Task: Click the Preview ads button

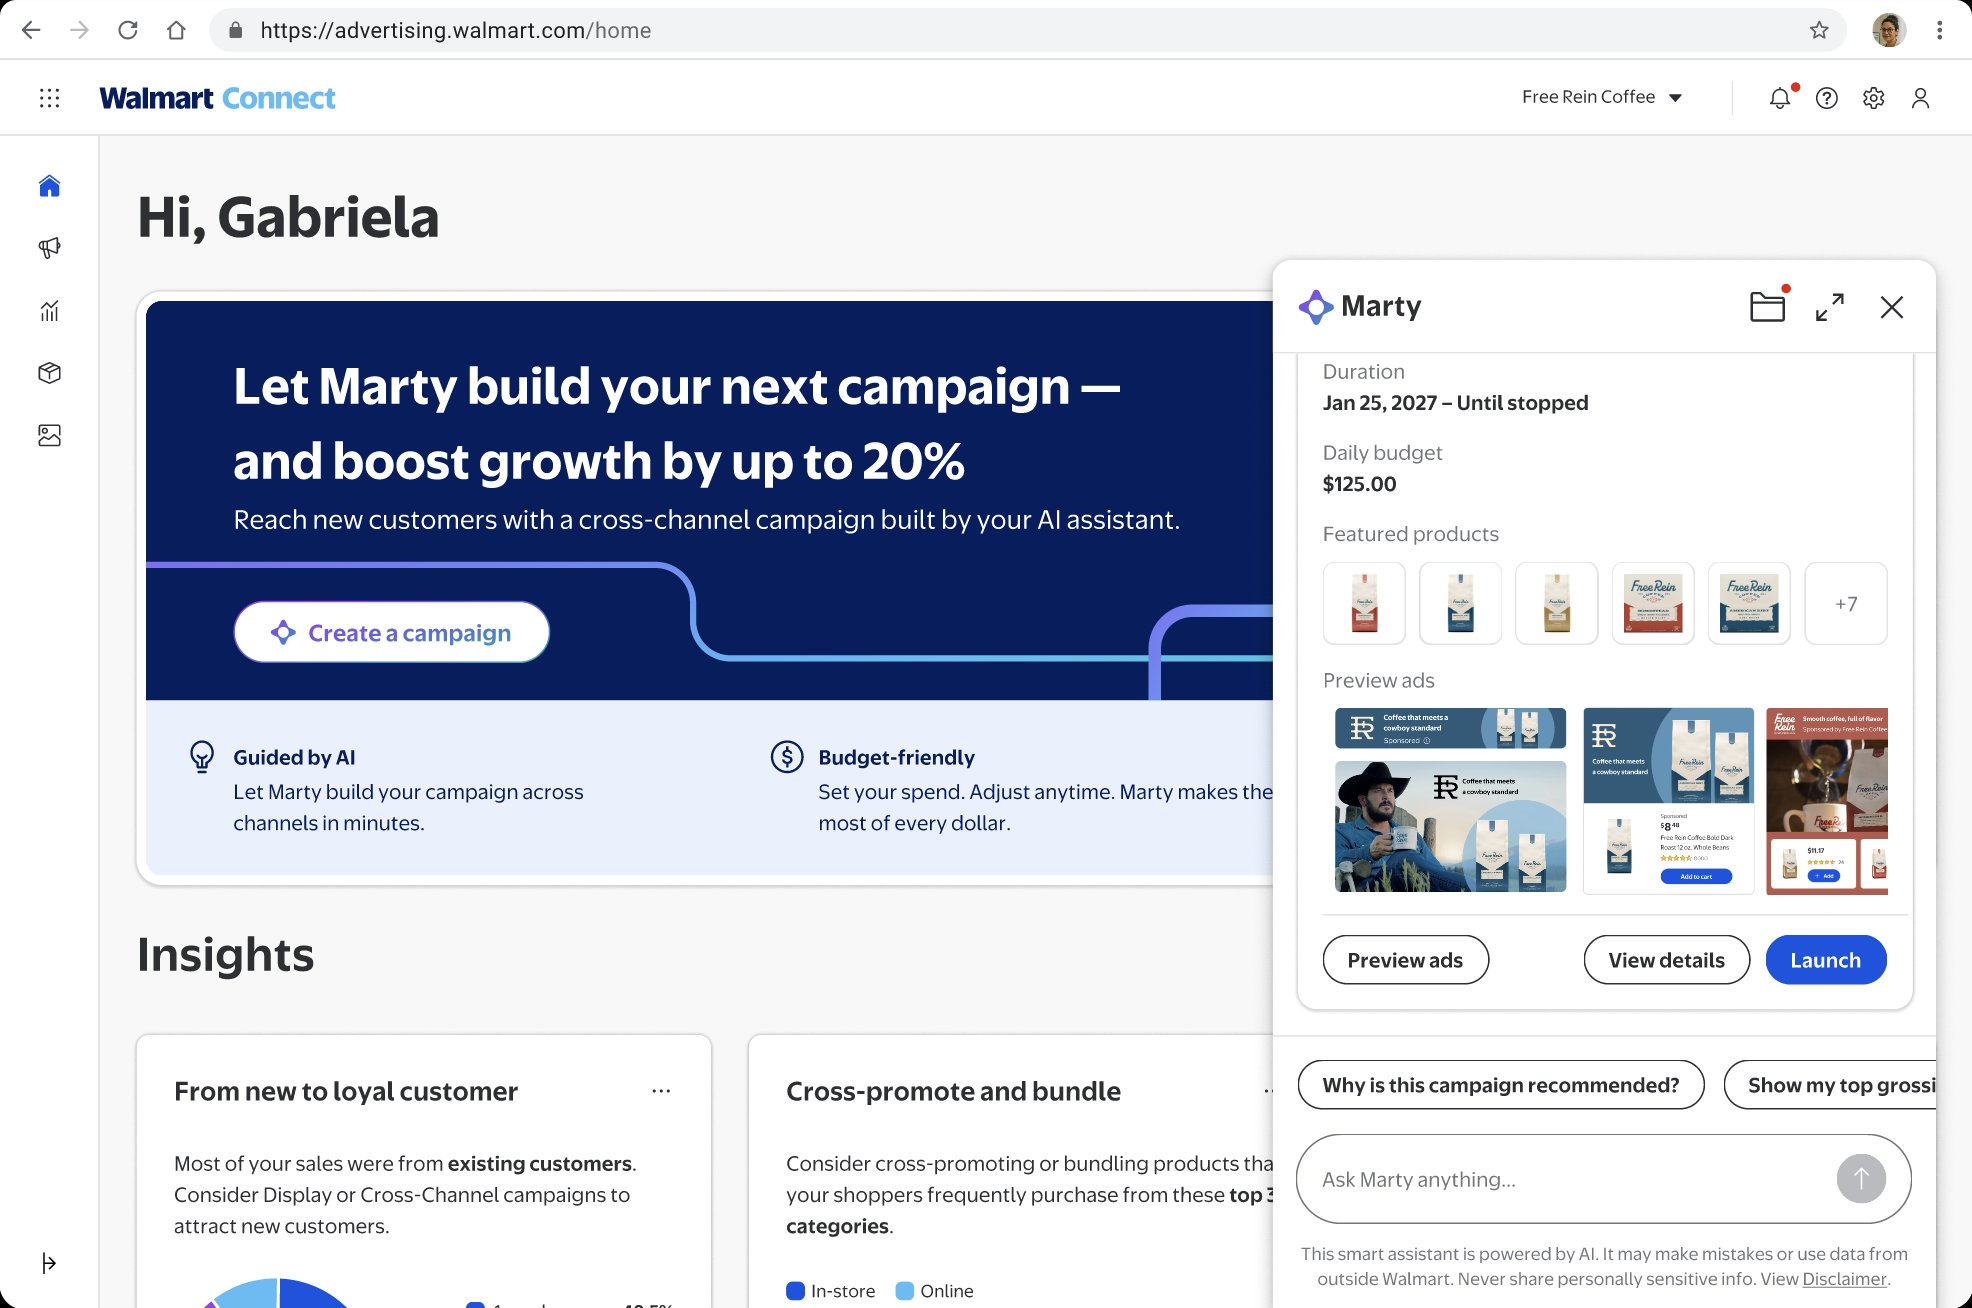Action: tap(1405, 960)
